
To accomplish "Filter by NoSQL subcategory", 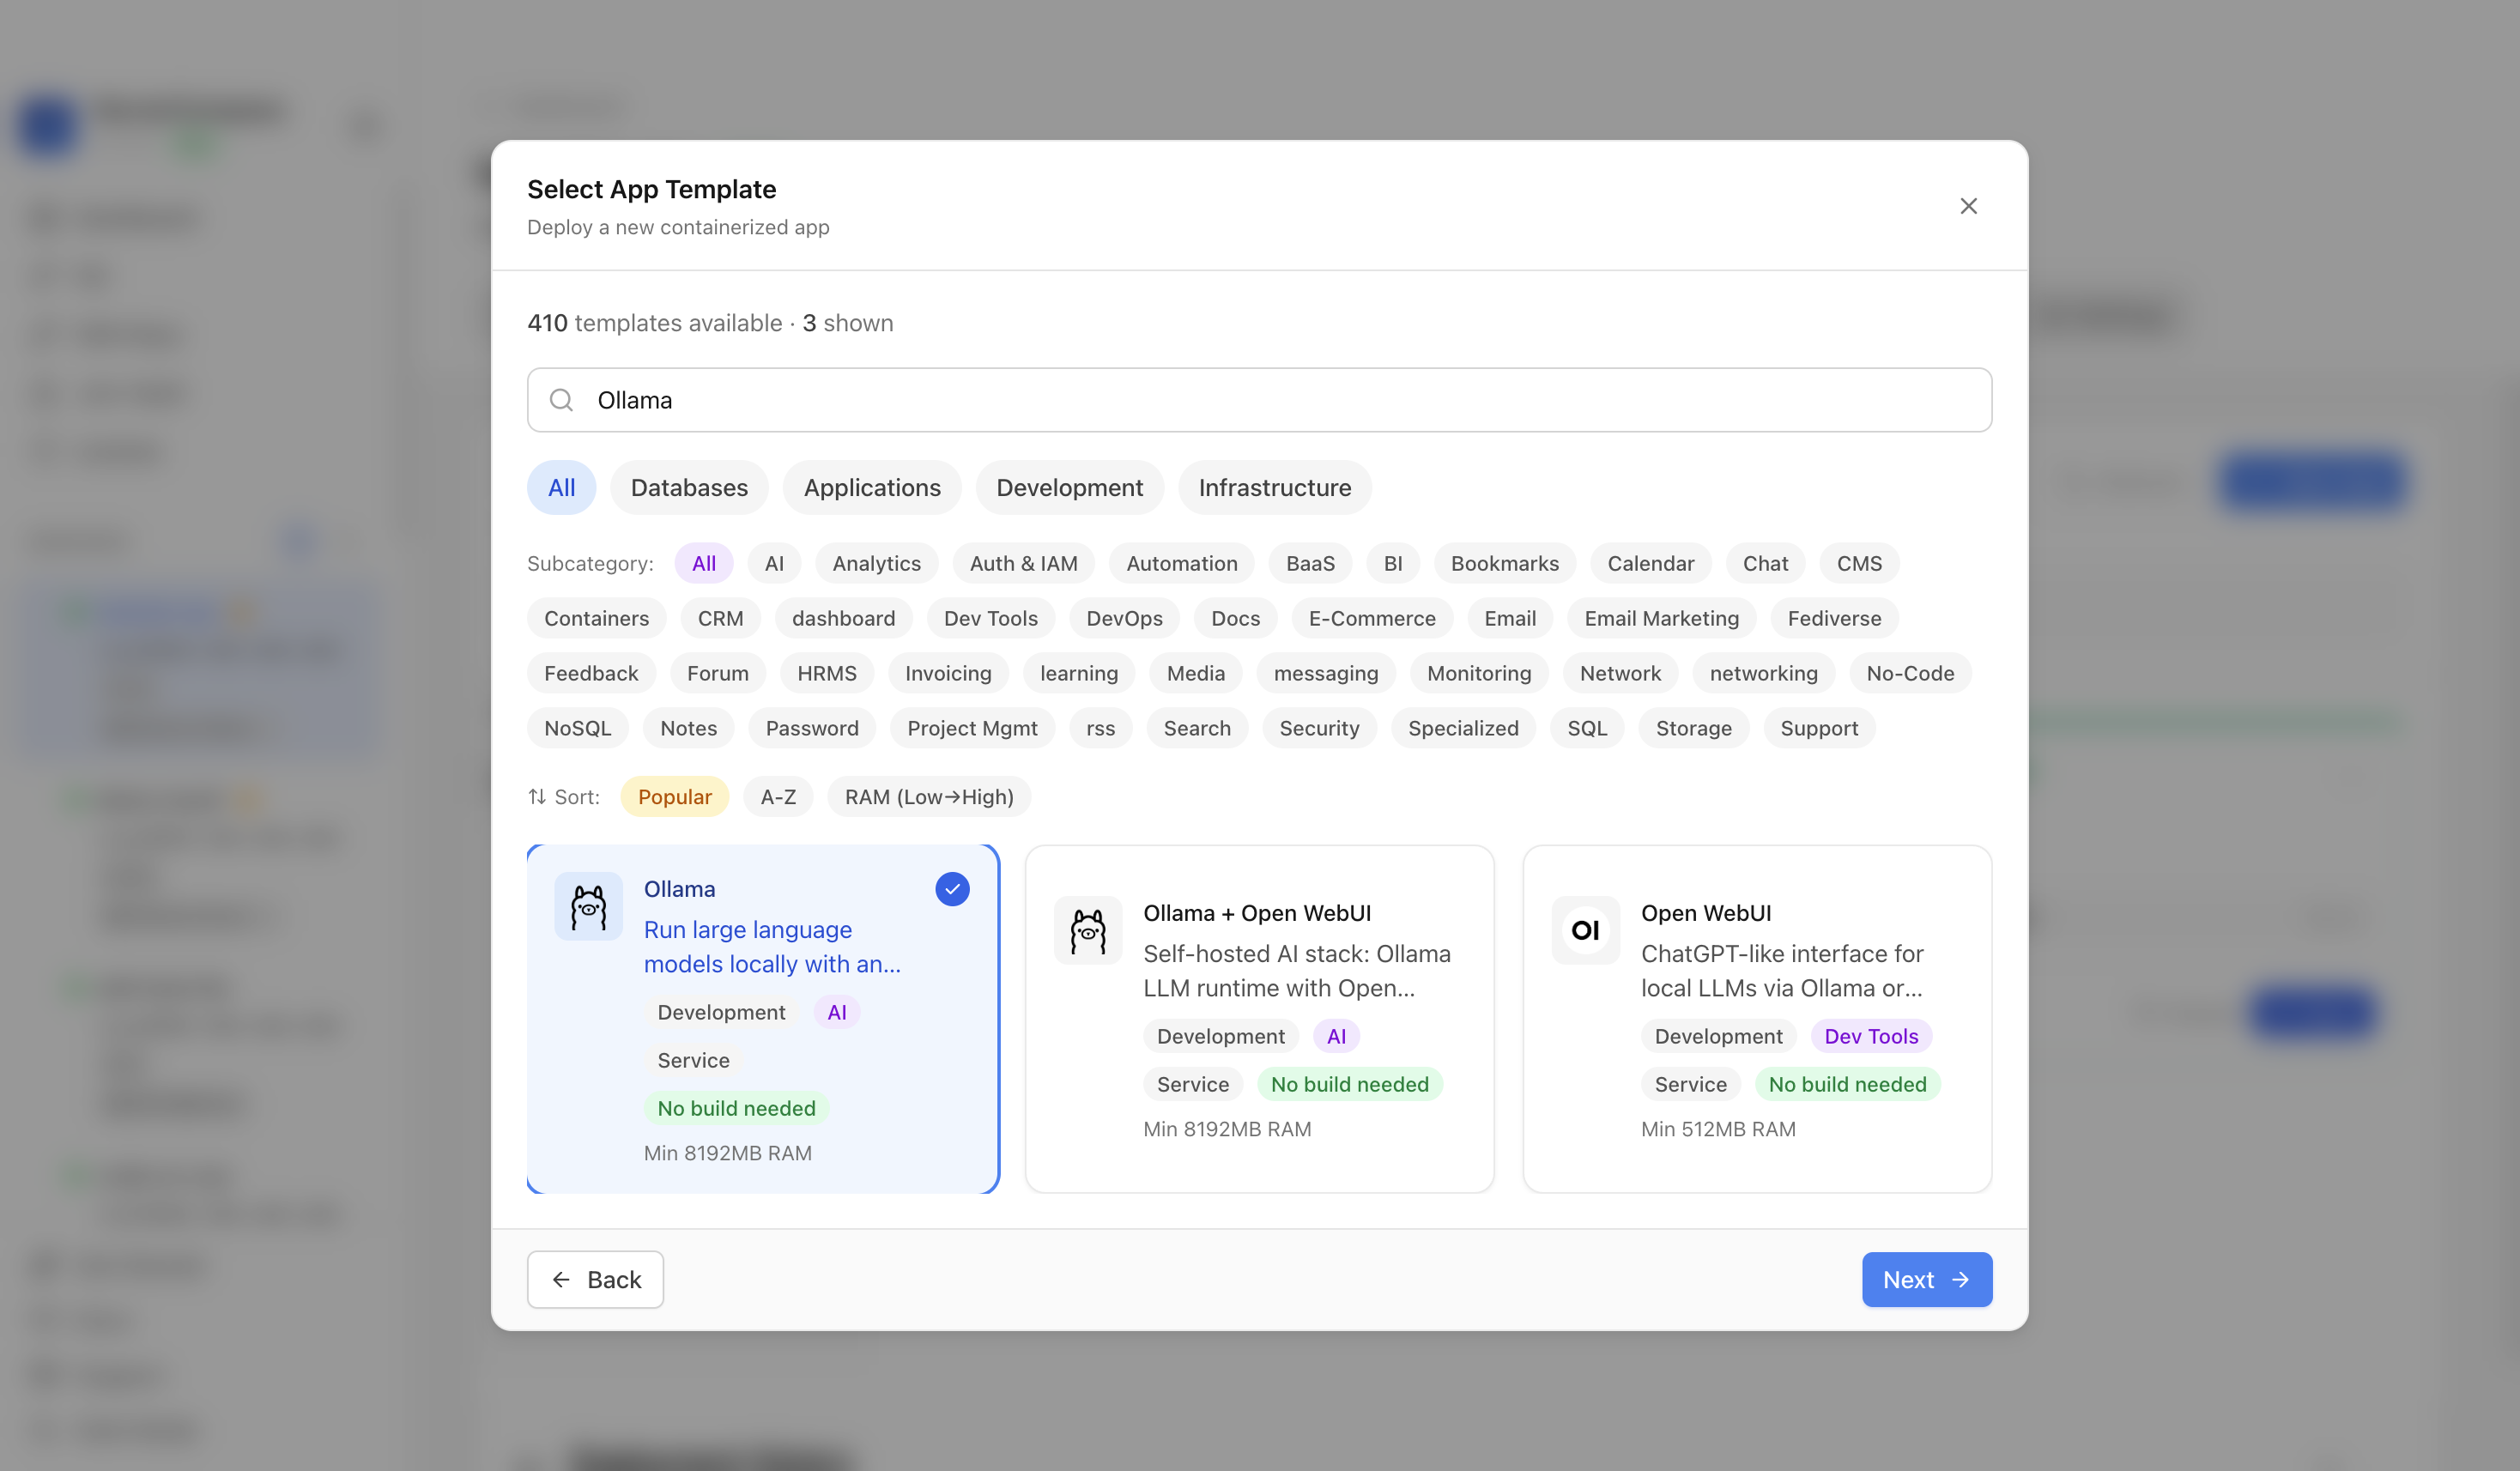I will [577, 729].
